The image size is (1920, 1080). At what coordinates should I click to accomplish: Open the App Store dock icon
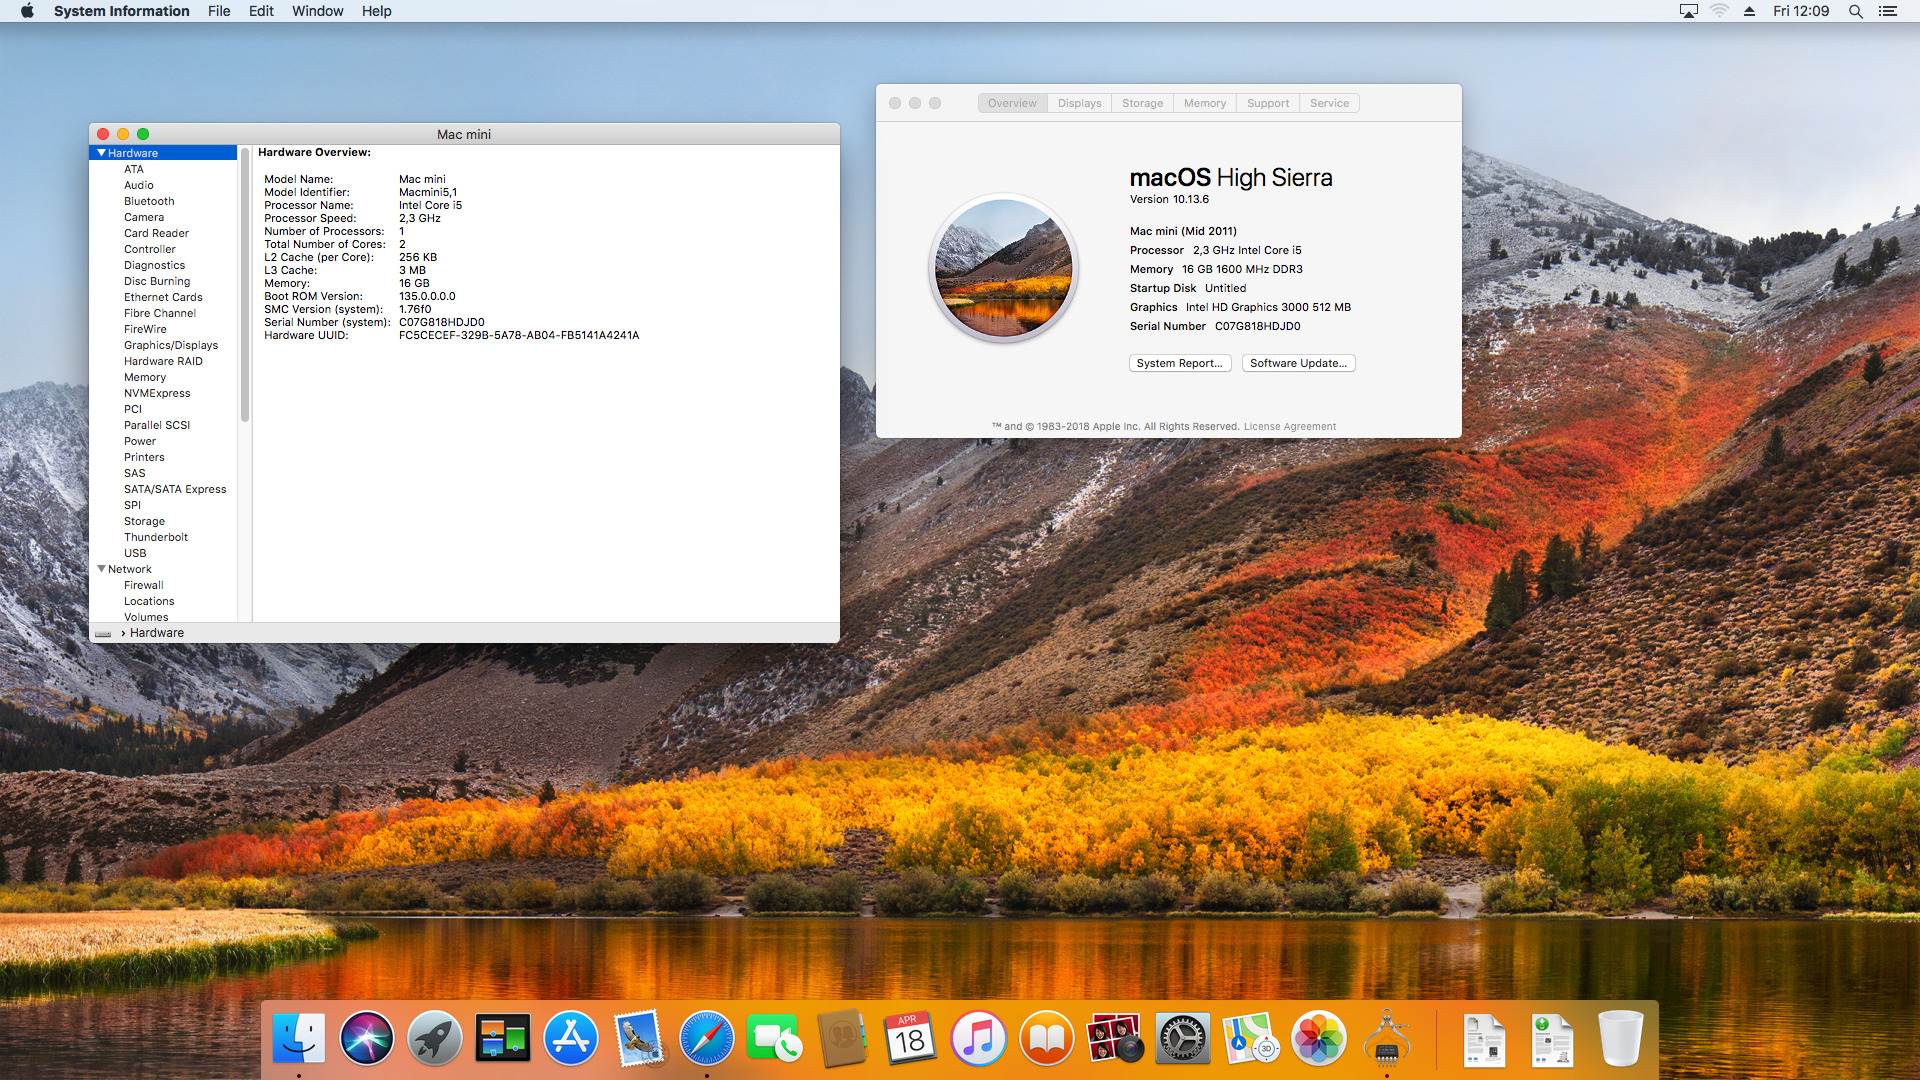pyautogui.click(x=570, y=1038)
